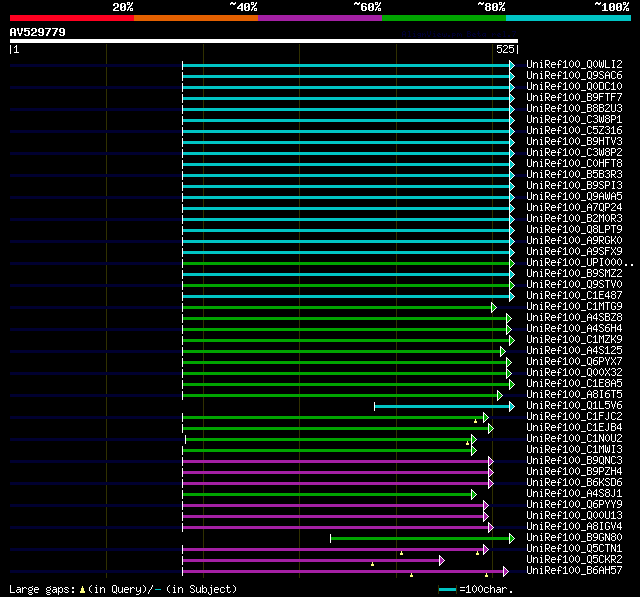Pick the UniRef100_B6AH57 hit name
This screenshot has height=597, width=640.
(574, 571)
